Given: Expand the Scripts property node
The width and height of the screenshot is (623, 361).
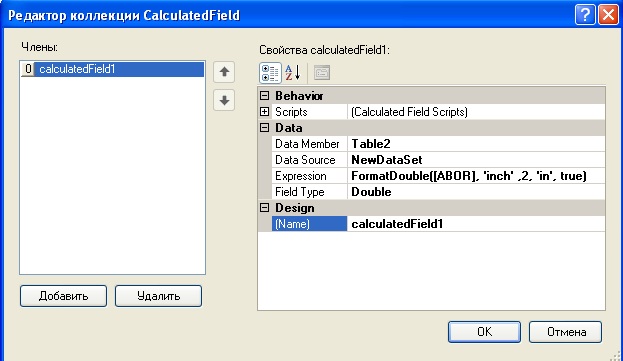Looking at the screenshot, I should pyautogui.click(x=264, y=112).
